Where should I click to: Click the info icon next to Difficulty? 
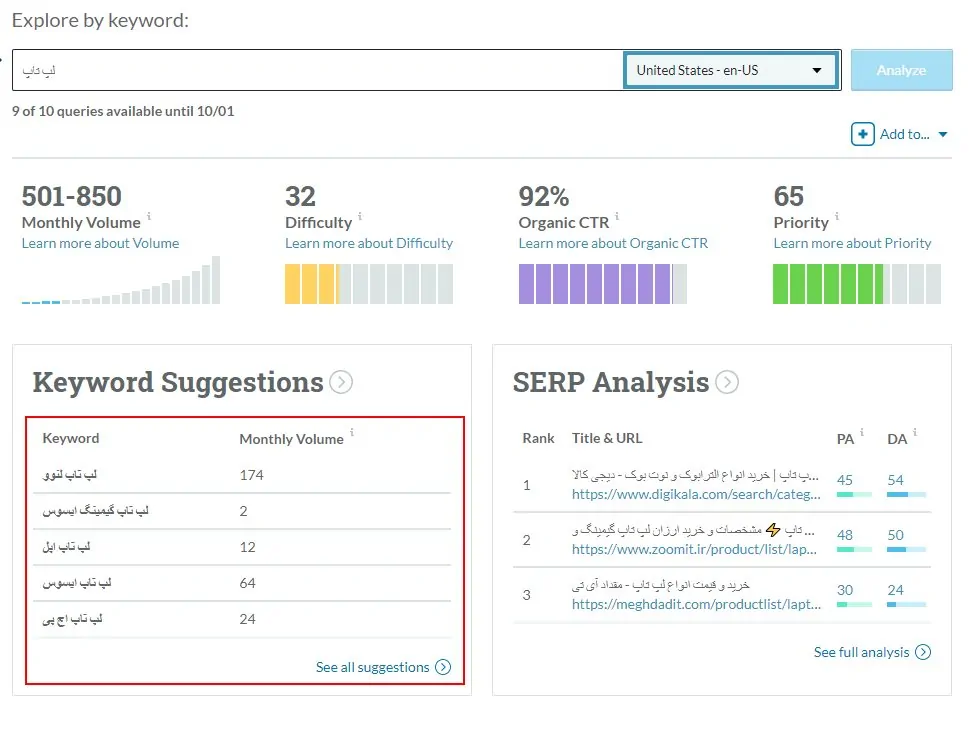(360, 216)
